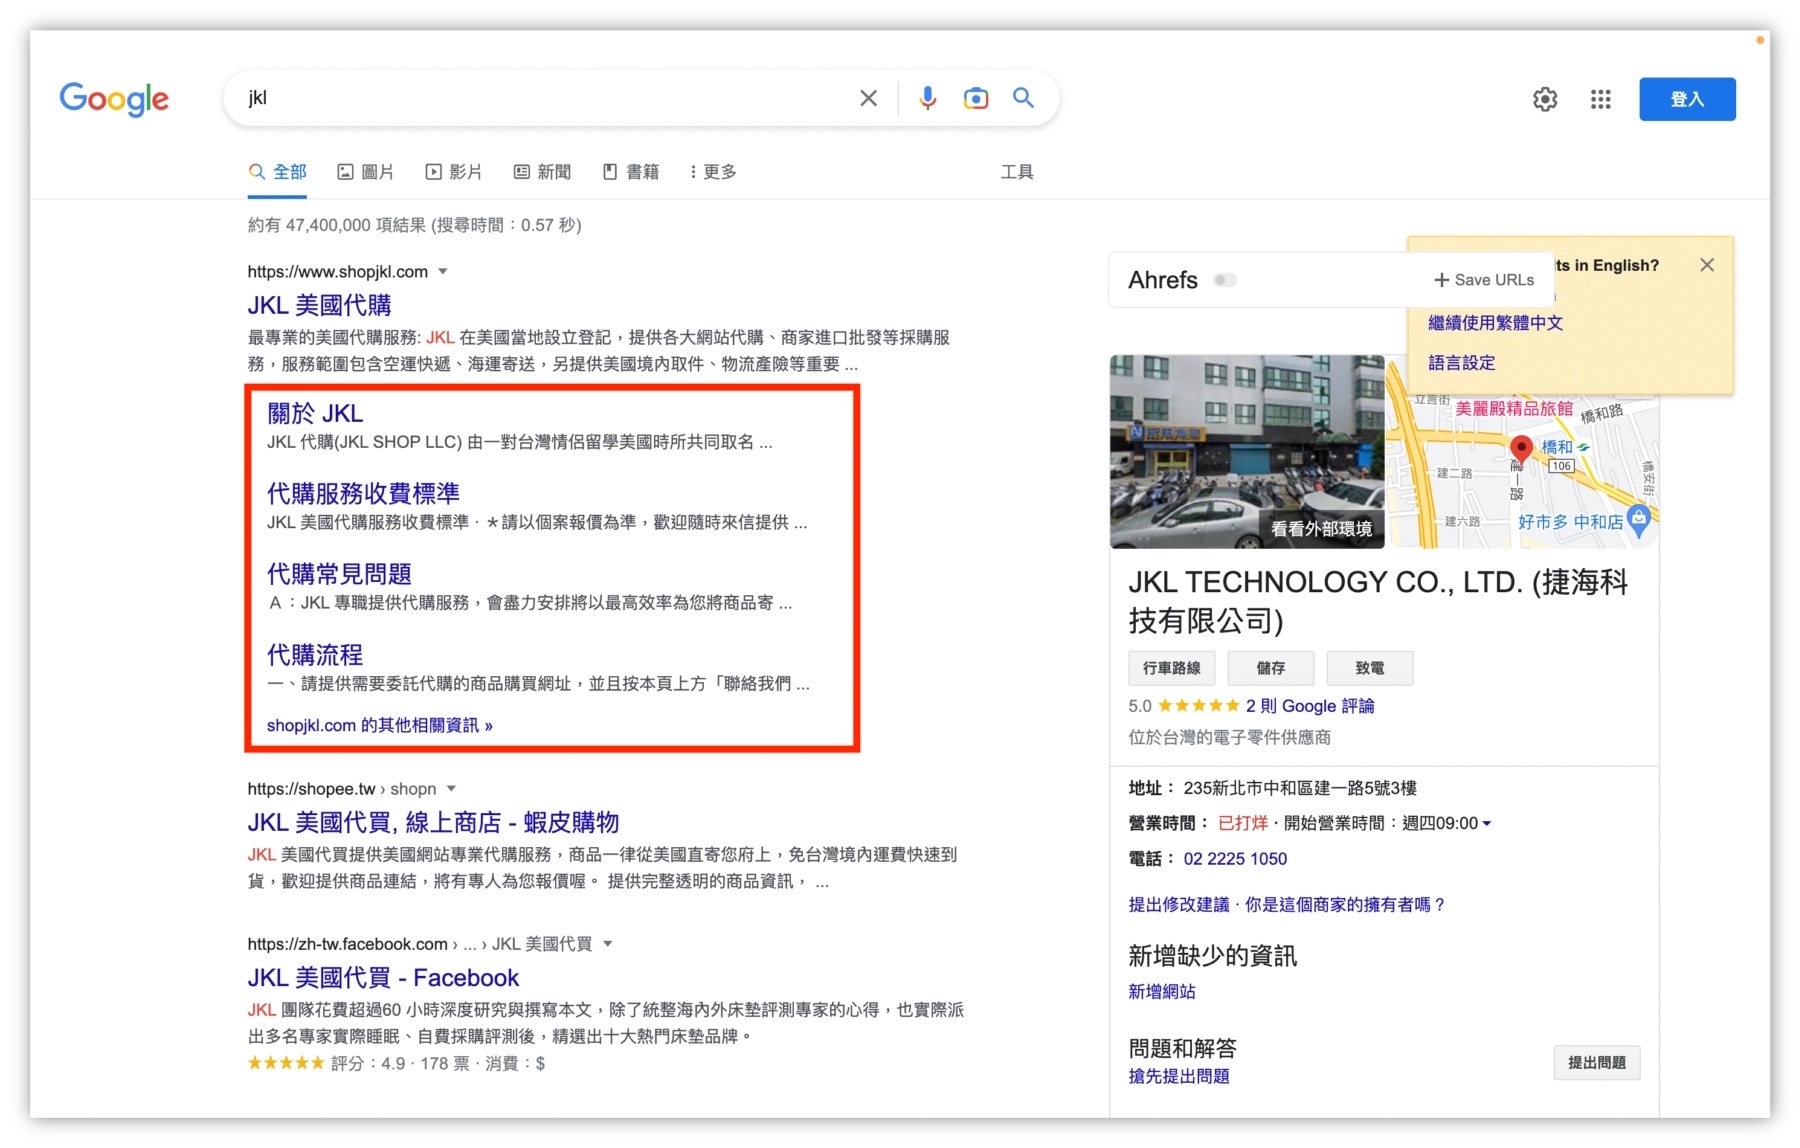Click the 登入 sign-in button
Image resolution: width=1800 pixels, height=1148 pixels.
(1686, 99)
